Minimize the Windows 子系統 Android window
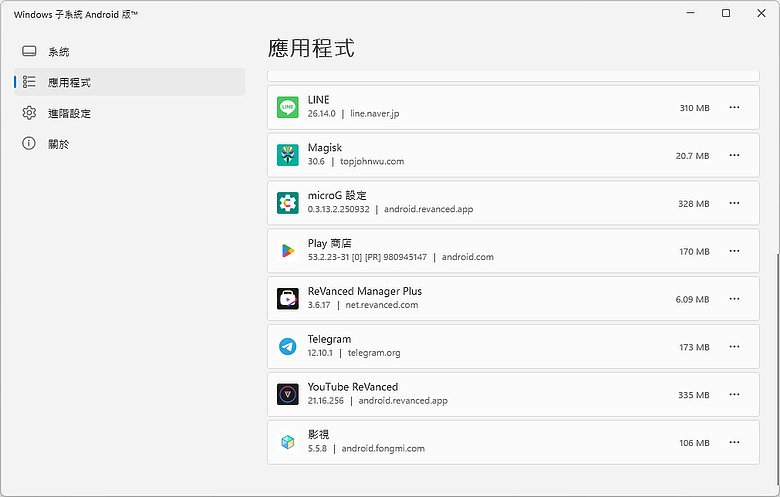Image resolution: width=780 pixels, height=497 pixels. point(690,13)
